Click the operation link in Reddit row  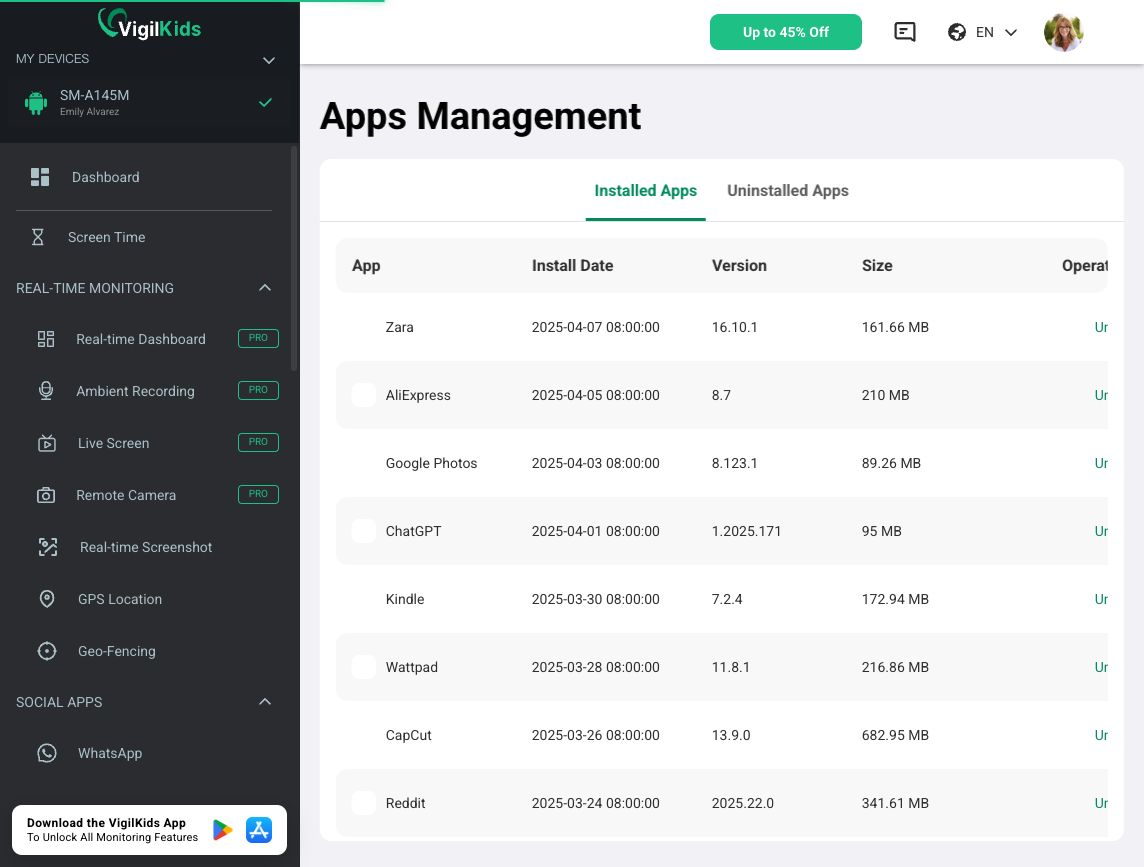click(1101, 803)
